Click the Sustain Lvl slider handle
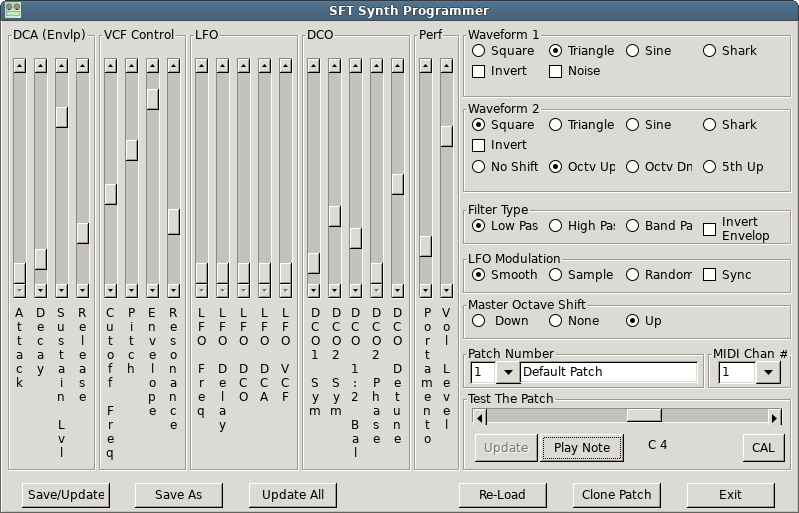This screenshot has width=799, height=513. (61, 116)
